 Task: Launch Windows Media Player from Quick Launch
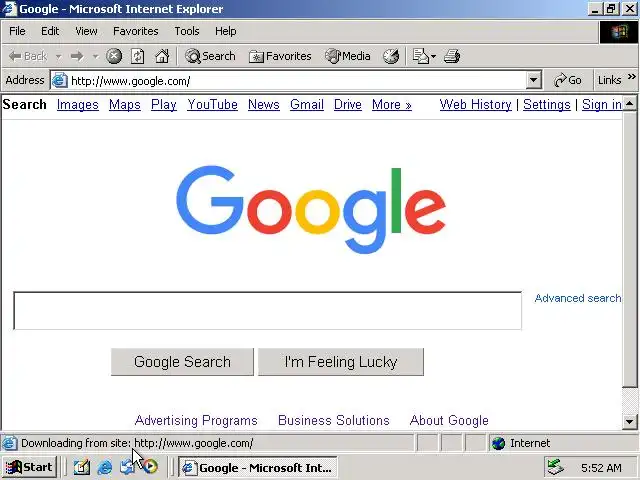[150, 467]
